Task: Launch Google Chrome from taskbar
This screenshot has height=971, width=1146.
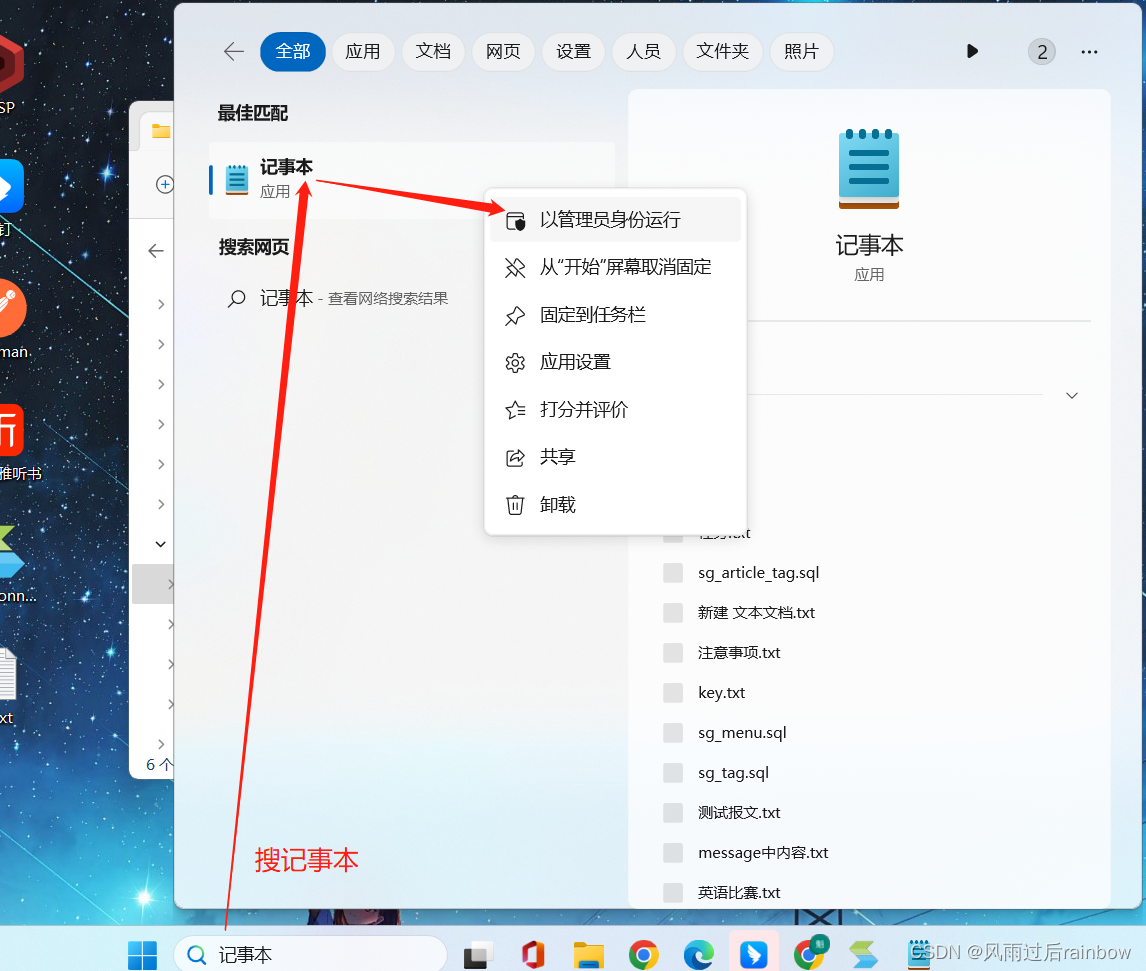Action: [x=643, y=955]
